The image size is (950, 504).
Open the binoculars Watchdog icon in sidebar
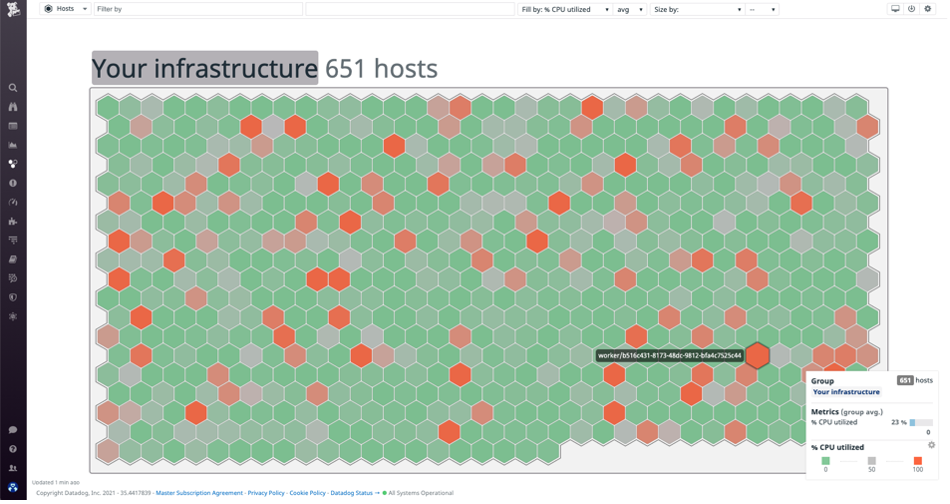(13, 107)
